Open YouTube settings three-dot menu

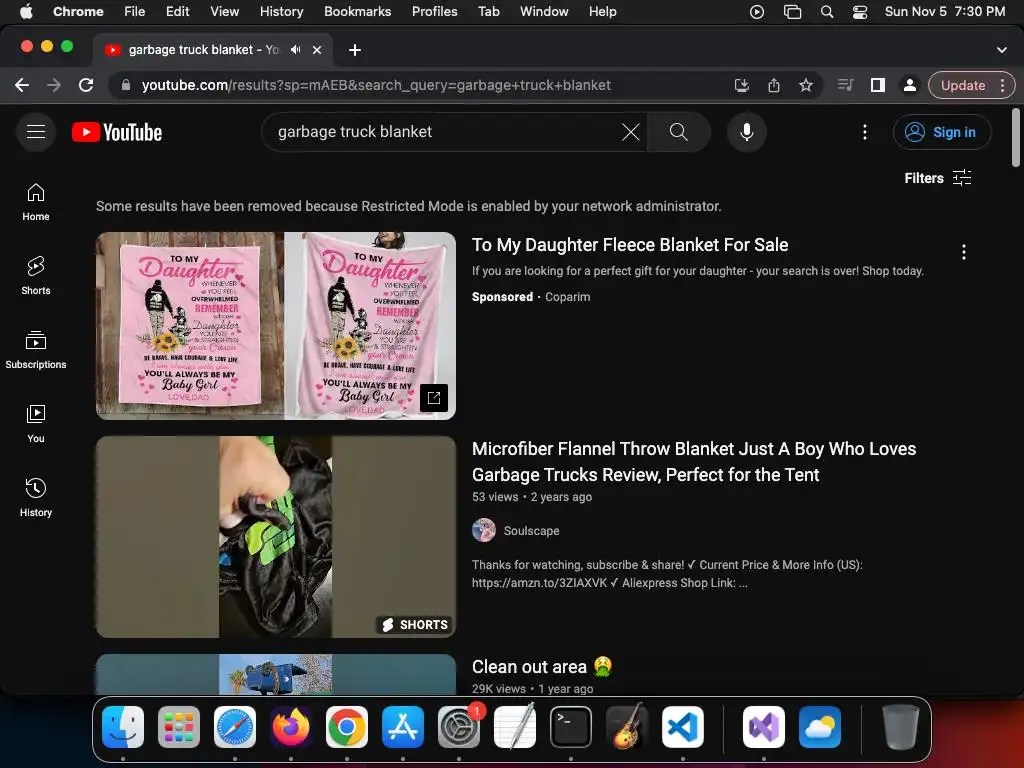point(865,132)
